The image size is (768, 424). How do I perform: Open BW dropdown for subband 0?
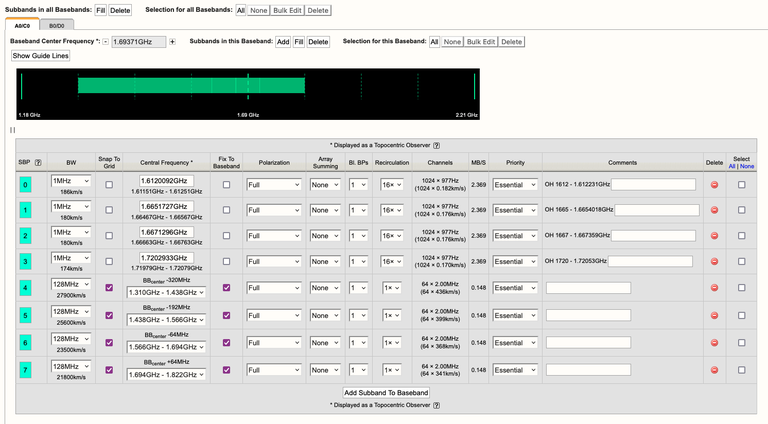71,181
